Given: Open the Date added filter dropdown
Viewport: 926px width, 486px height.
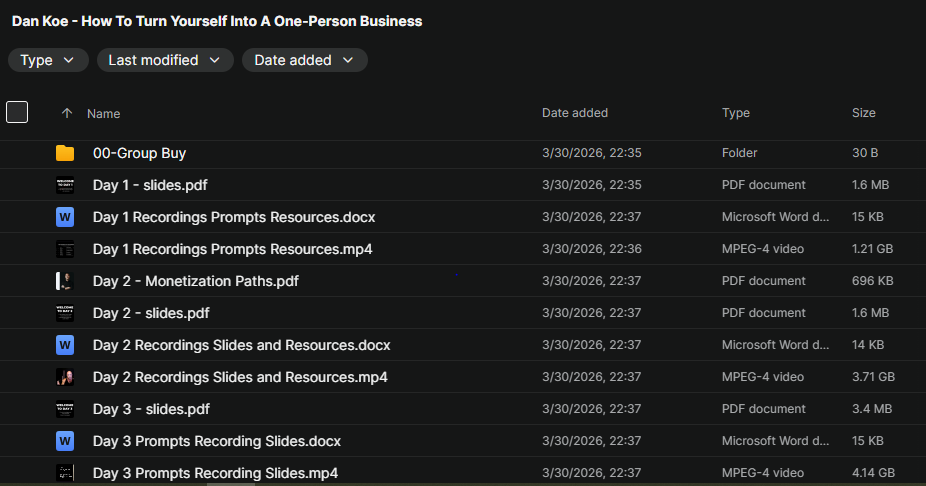Looking at the screenshot, I should point(304,60).
